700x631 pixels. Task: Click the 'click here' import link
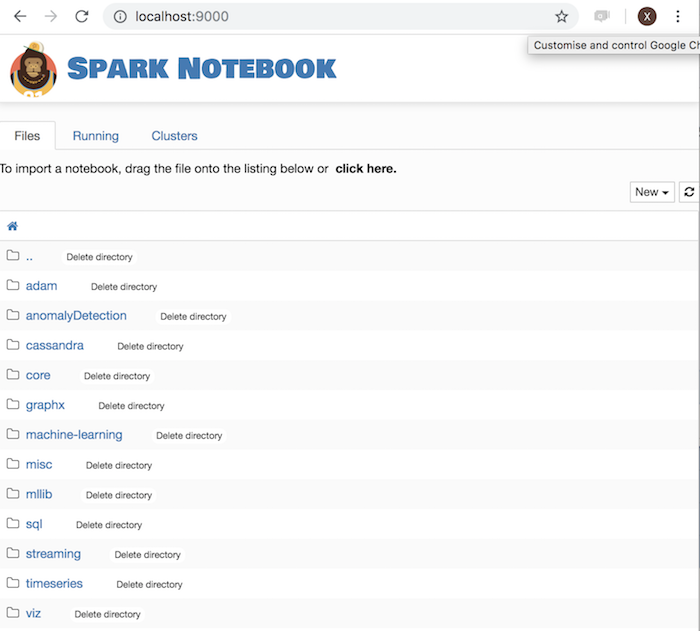[366, 169]
